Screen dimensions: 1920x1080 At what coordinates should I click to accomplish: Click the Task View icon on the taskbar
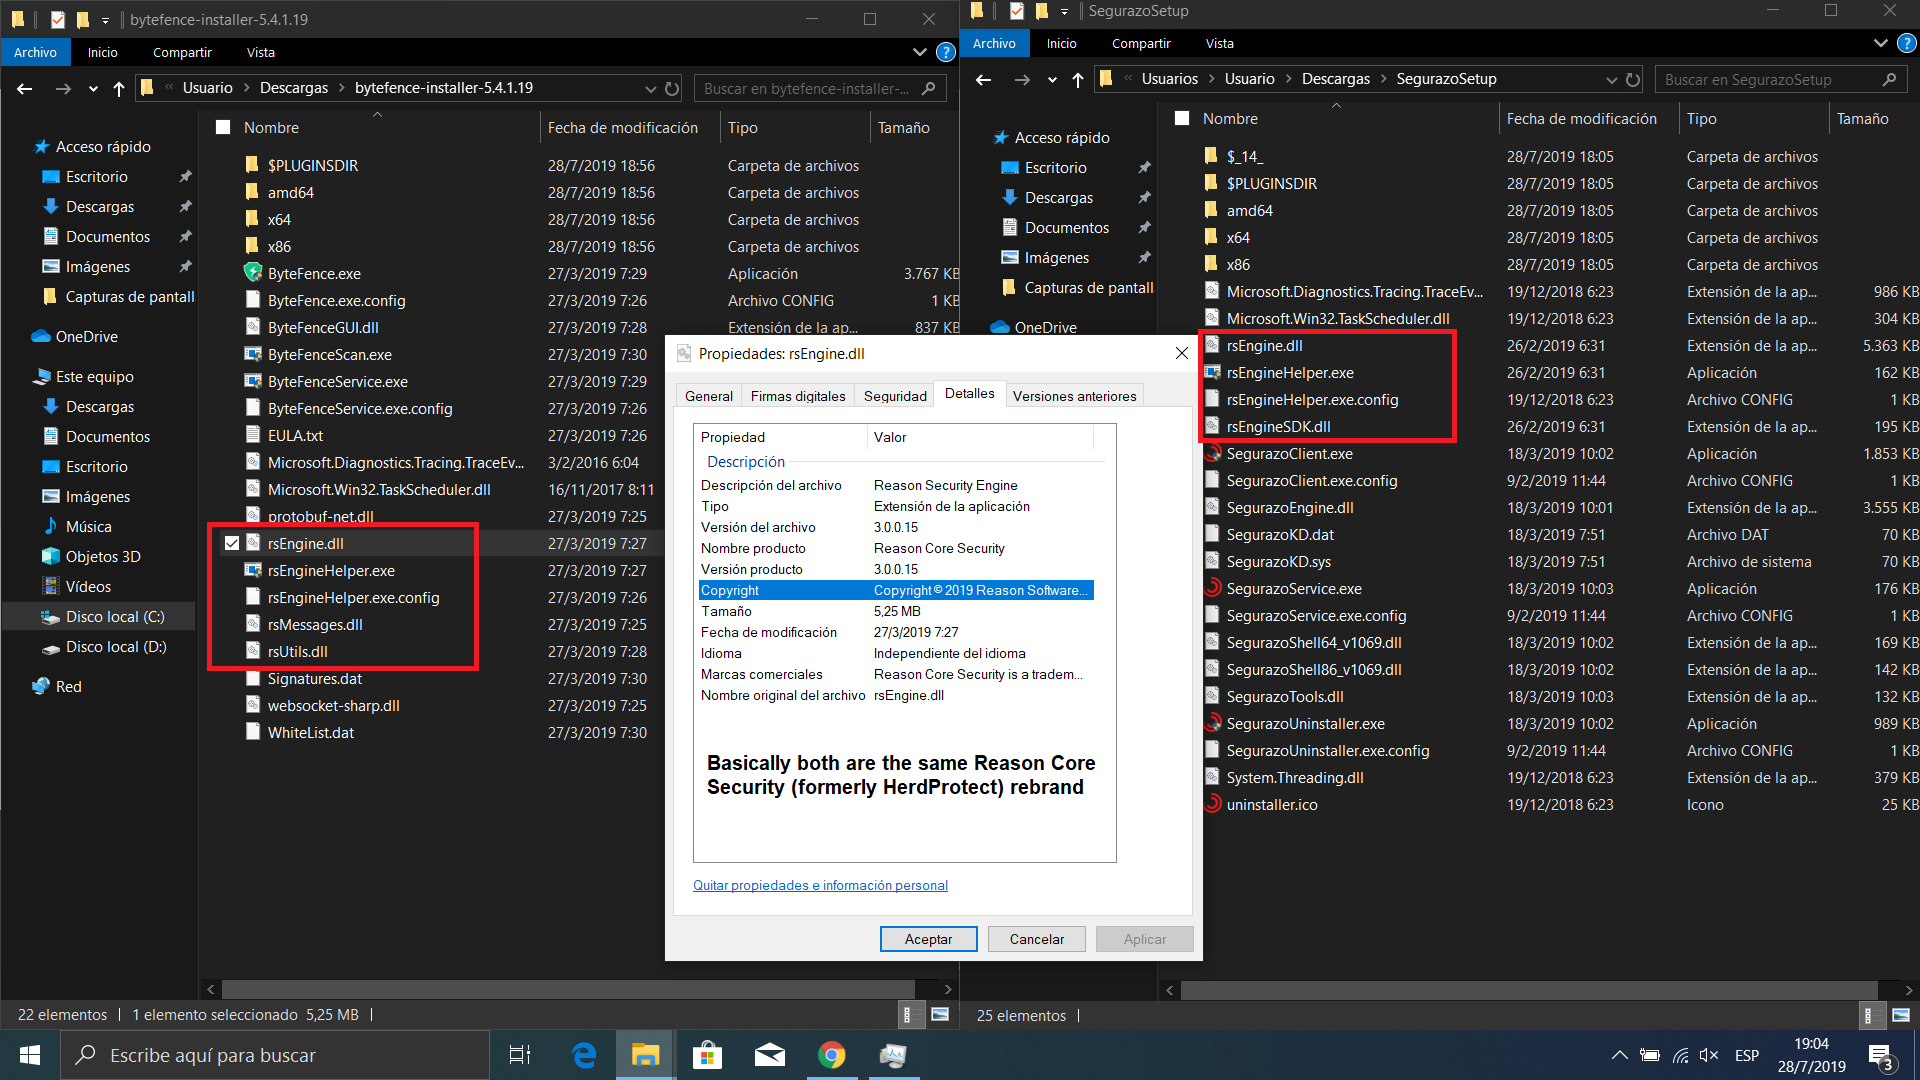(520, 1055)
